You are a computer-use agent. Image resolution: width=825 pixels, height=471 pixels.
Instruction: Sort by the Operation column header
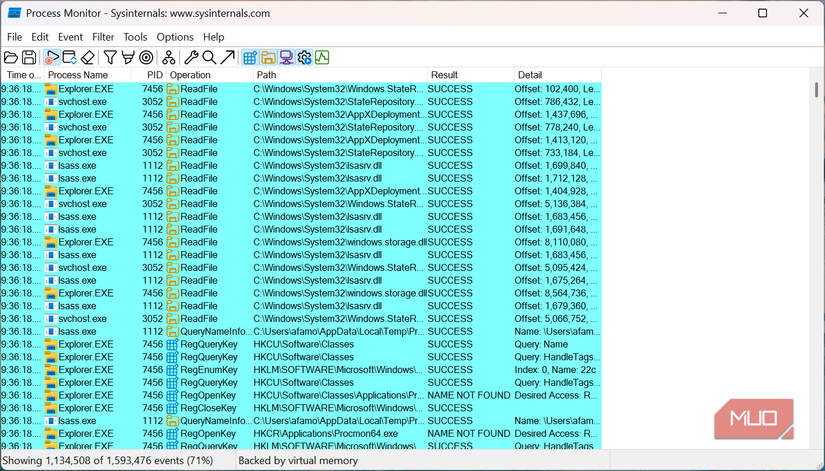coord(209,75)
